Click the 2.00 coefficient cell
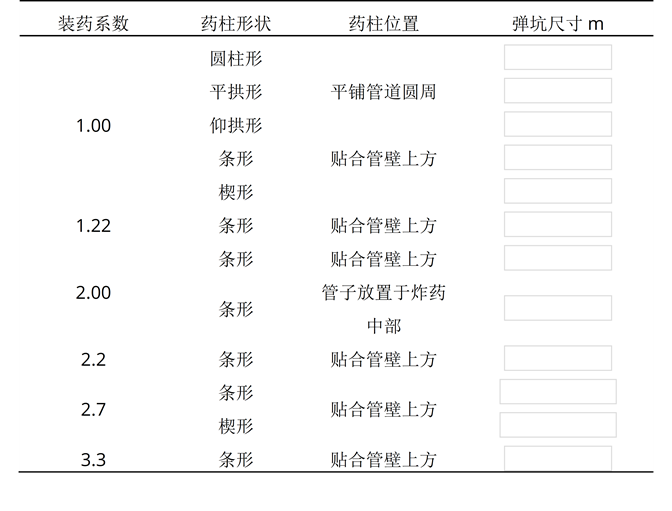The image size is (672, 511). tap(93, 293)
